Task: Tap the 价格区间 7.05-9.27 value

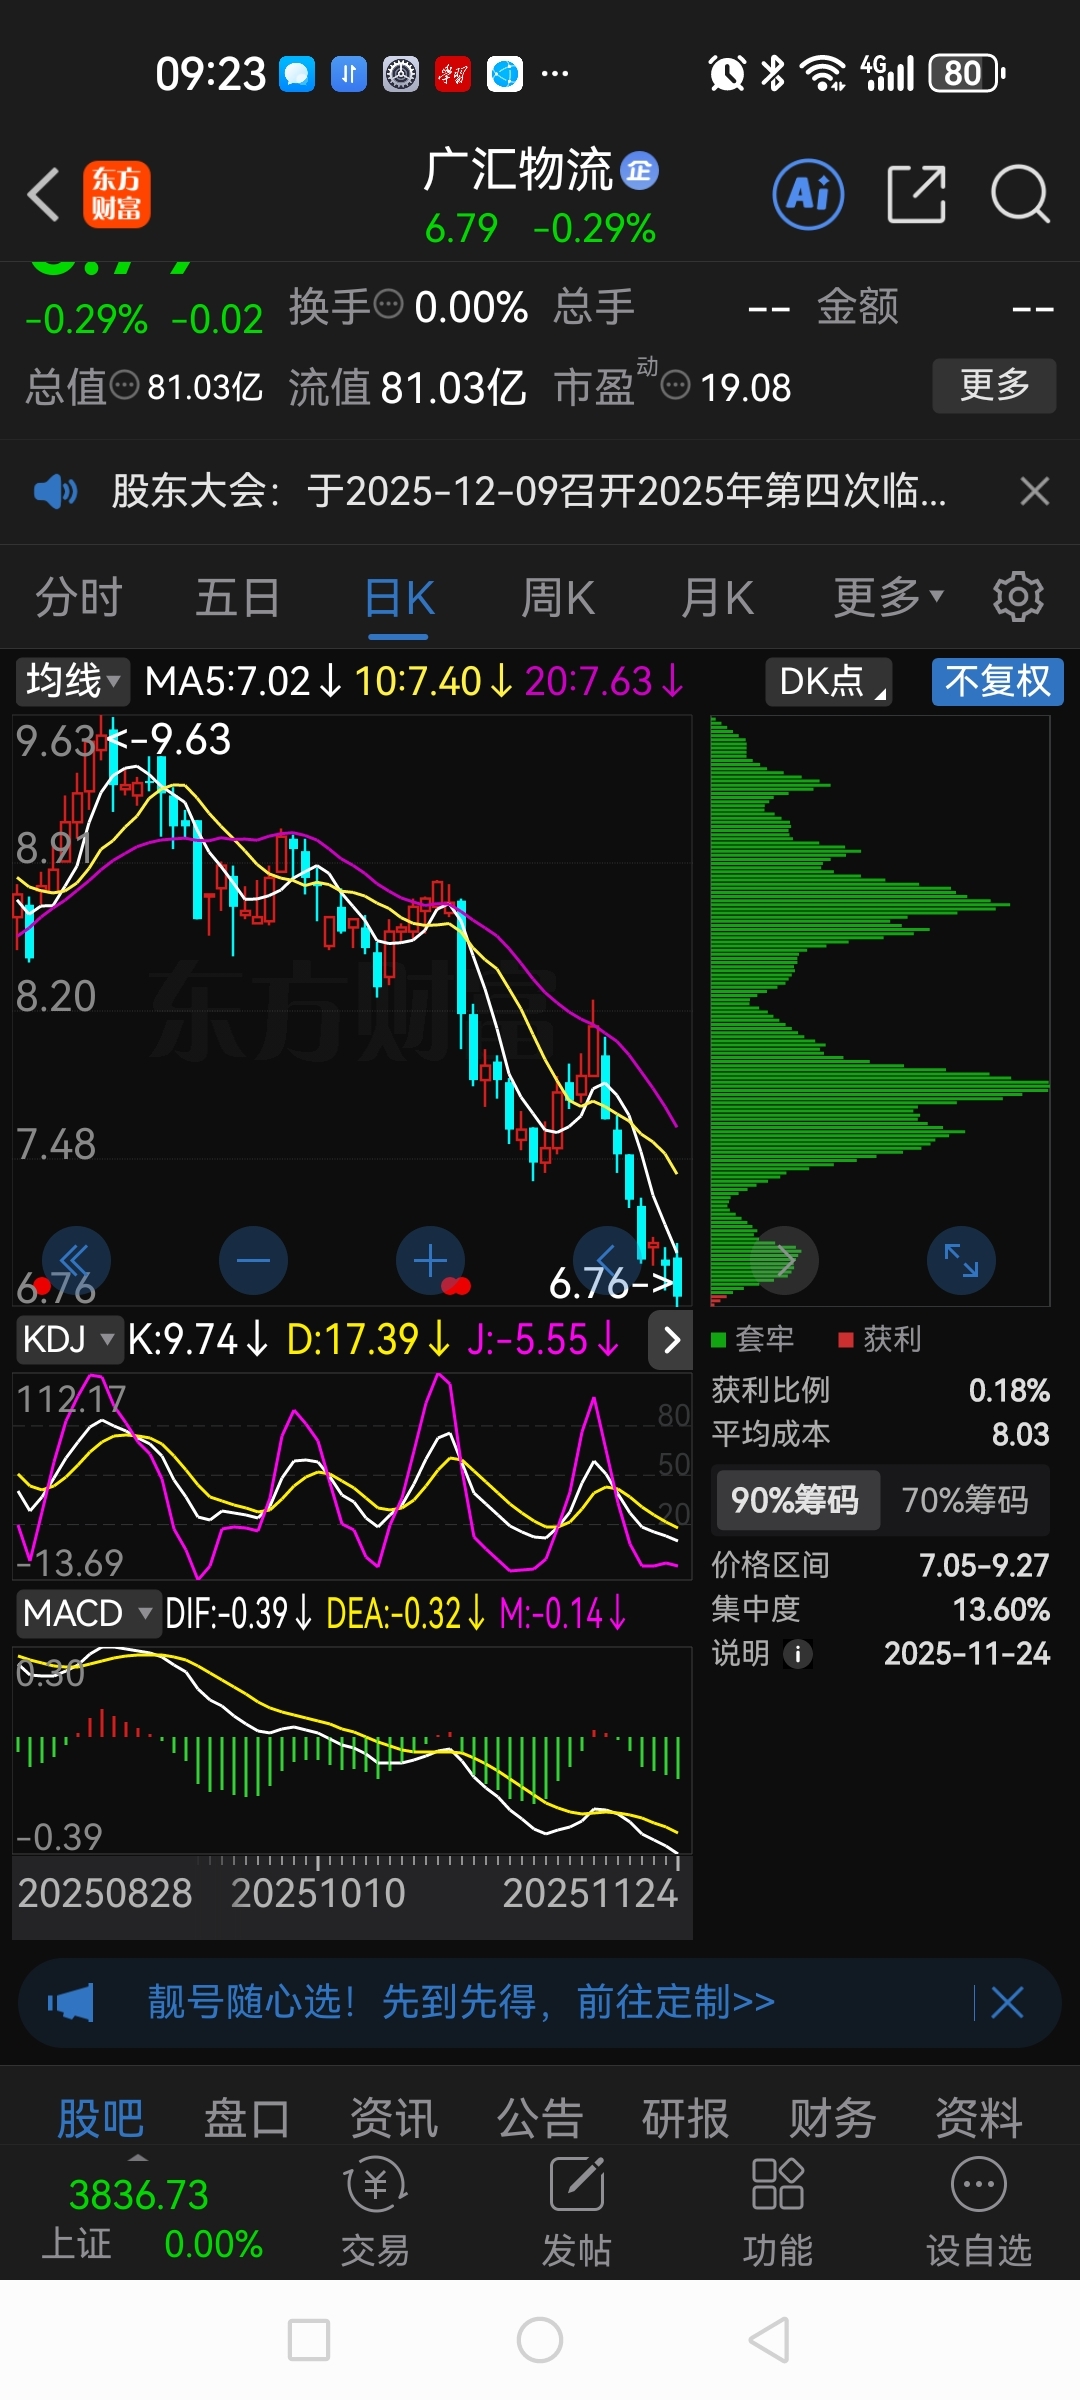Action: click(x=984, y=1565)
